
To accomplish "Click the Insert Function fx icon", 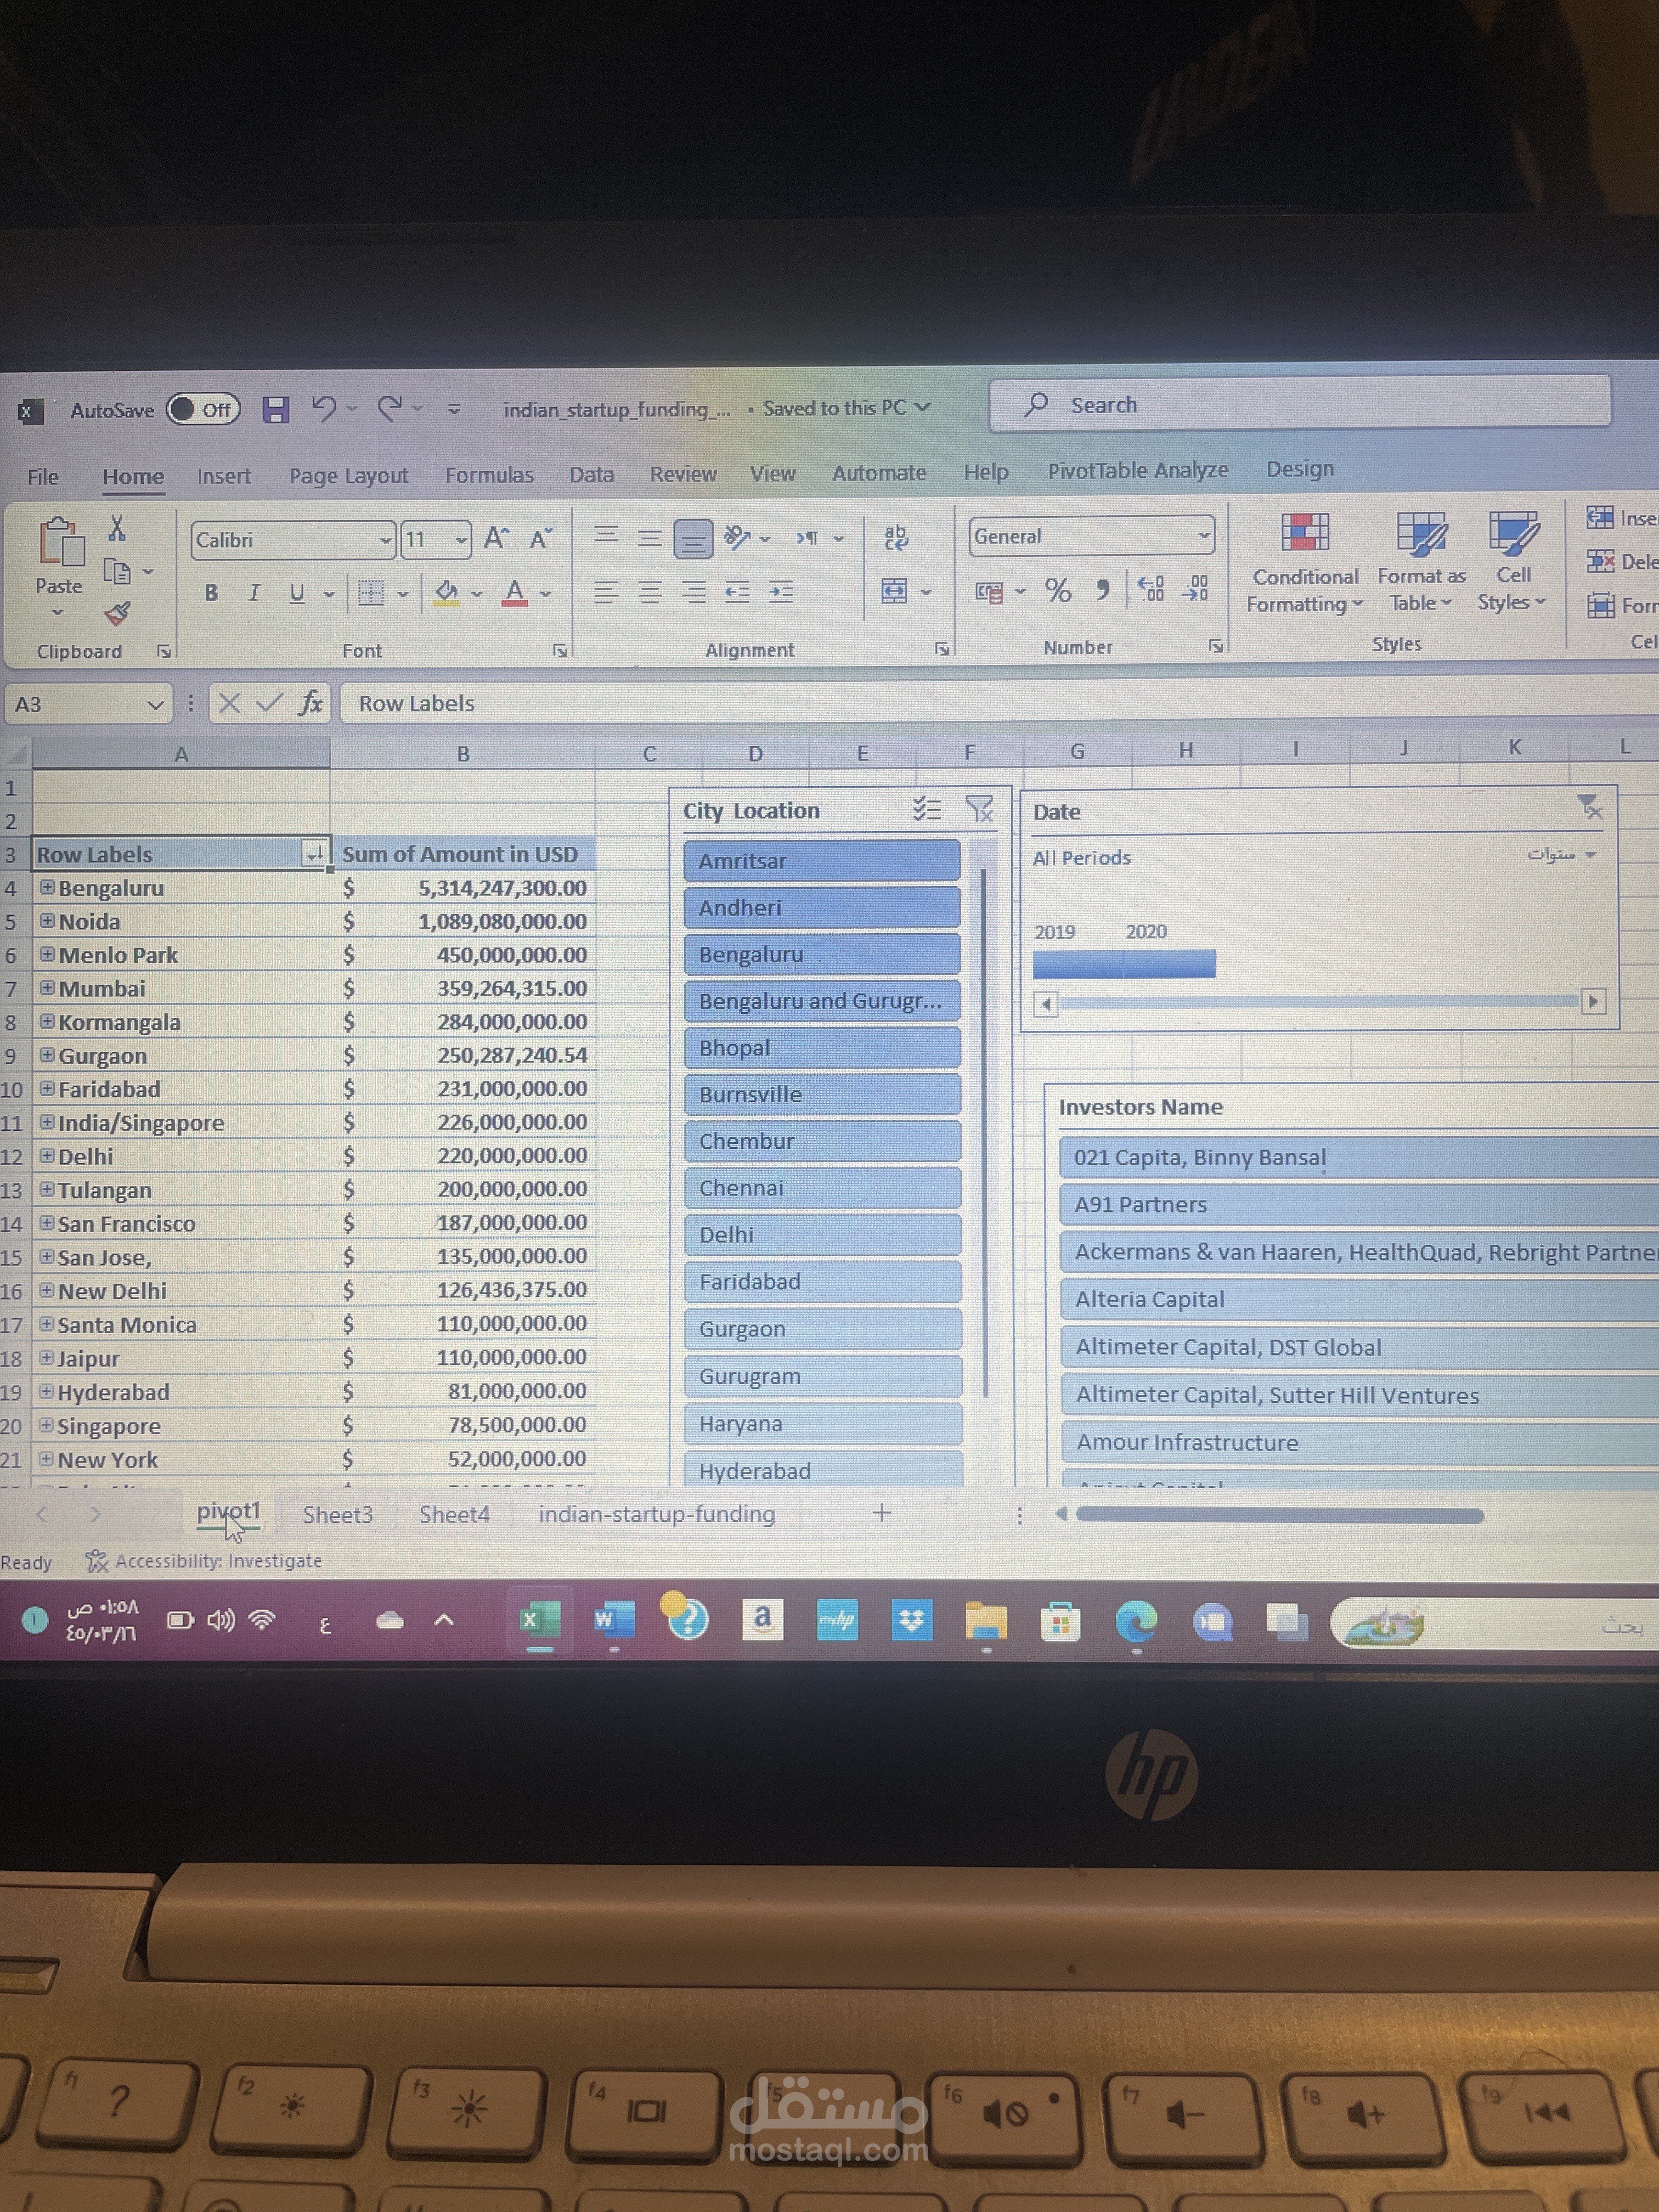I will [x=311, y=703].
